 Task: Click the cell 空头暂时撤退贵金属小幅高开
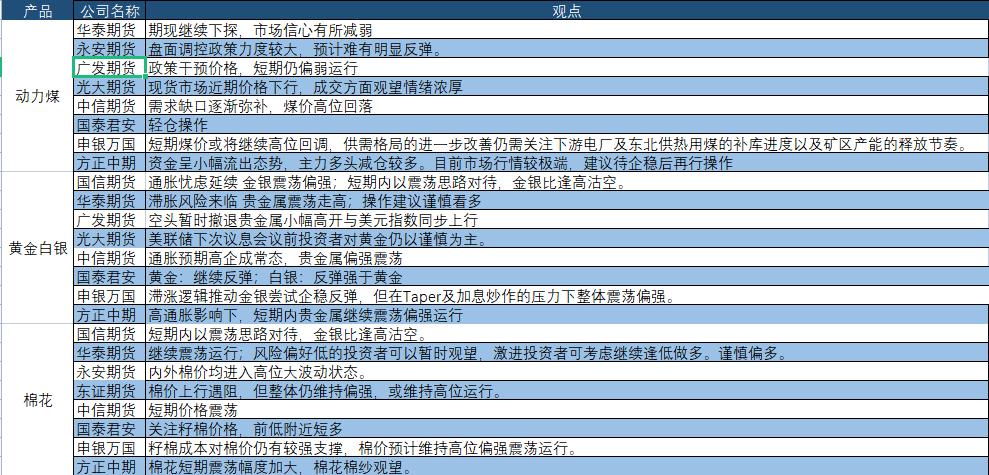[567, 220]
